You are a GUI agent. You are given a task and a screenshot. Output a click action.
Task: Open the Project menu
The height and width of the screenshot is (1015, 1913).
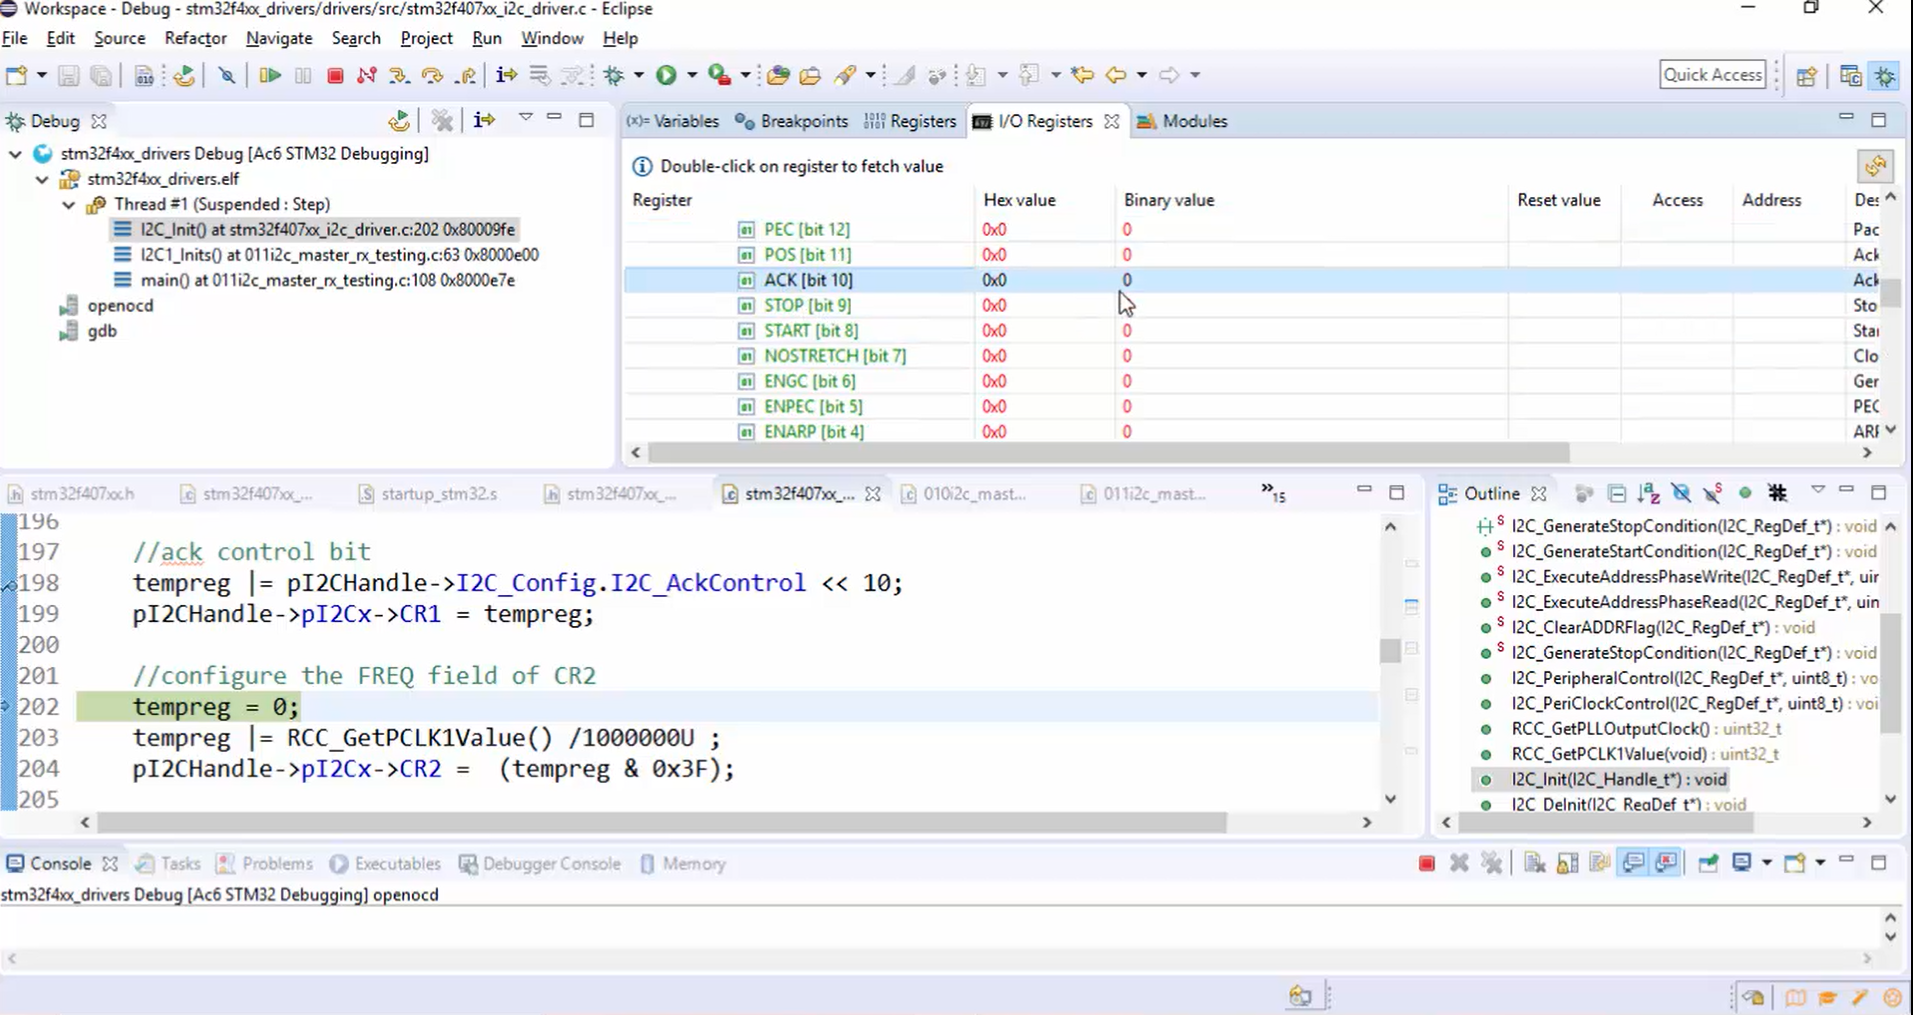tap(426, 38)
